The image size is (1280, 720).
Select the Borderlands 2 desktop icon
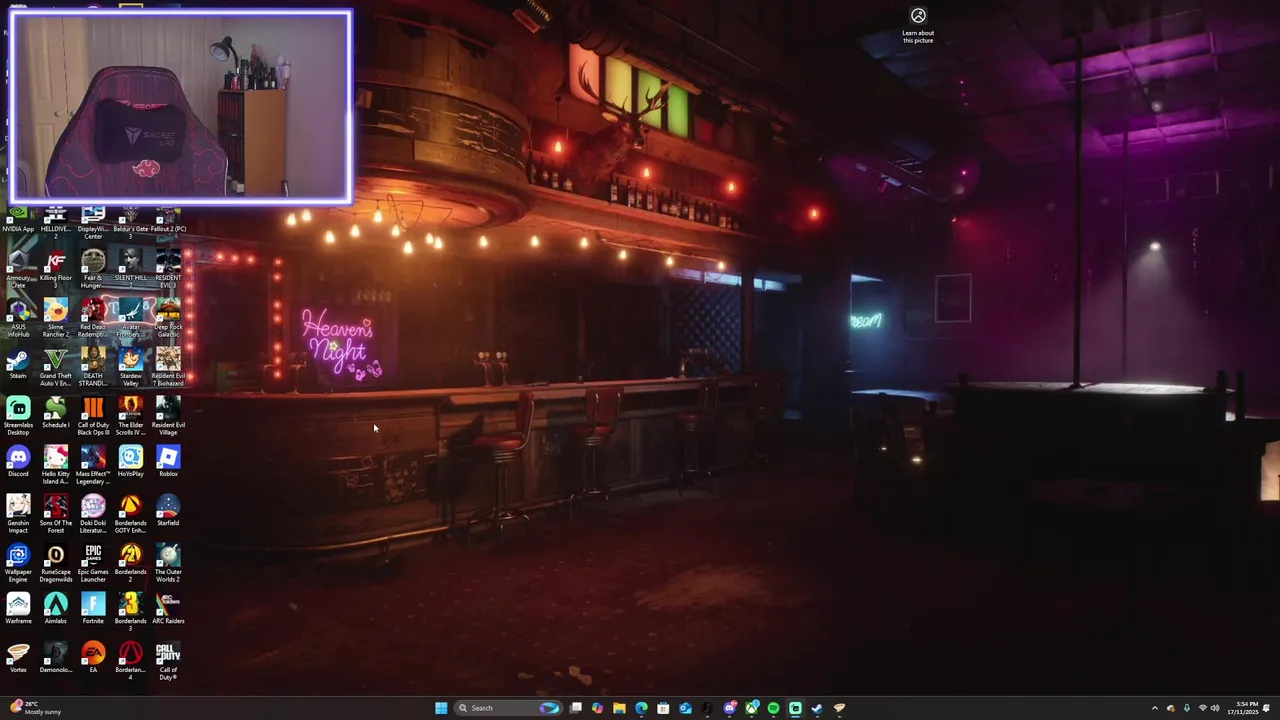(131, 563)
